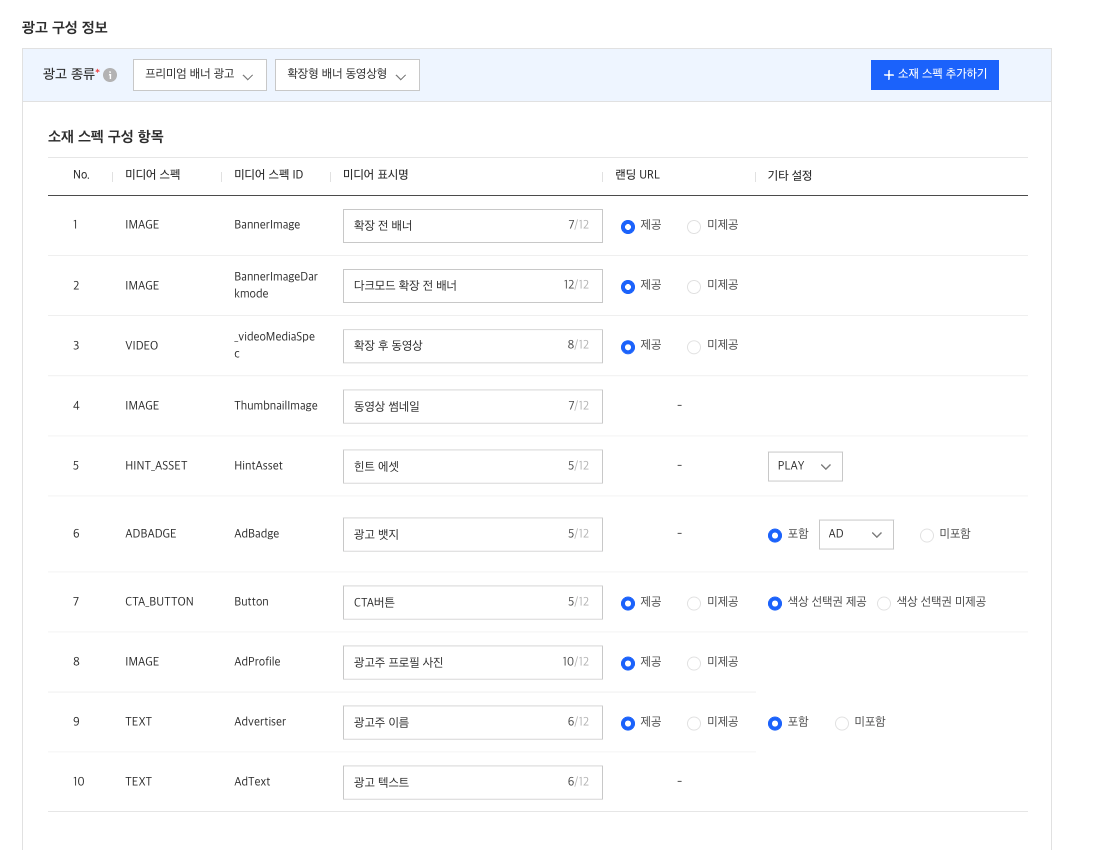The width and height of the screenshot is (1098, 850).
Task: Click the 힌트 에셋 input field
Action: pyautogui.click(x=472, y=466)
